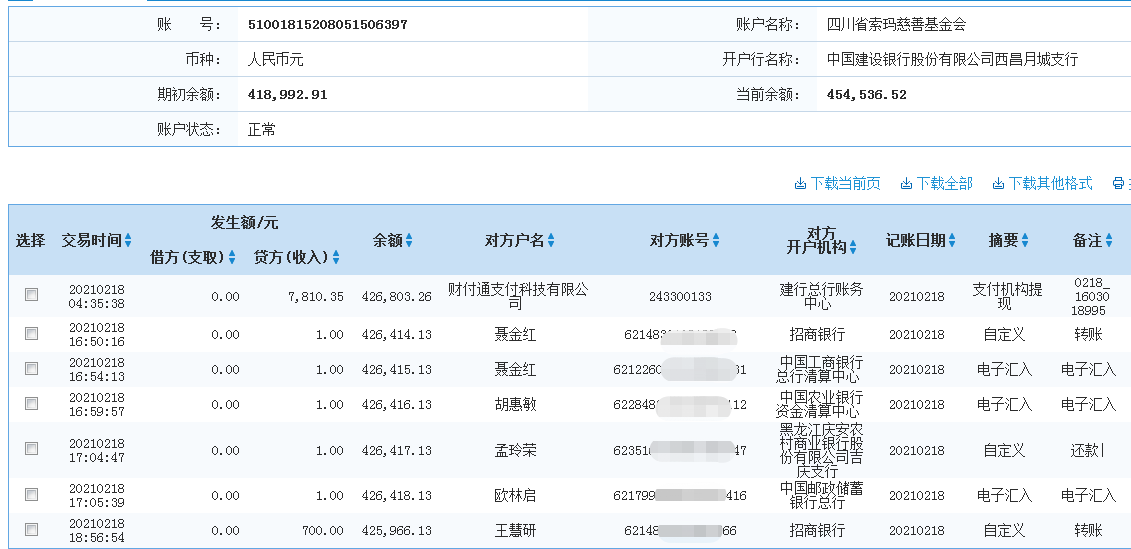Select the checkbox for 胡惠敏 row
This screenshot has width=1131, height=549.
pos(31,403)
